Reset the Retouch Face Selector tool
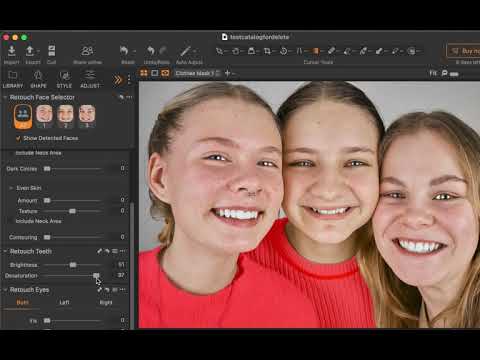This screenshot has height=360, width=480. (x=121, y=97)
